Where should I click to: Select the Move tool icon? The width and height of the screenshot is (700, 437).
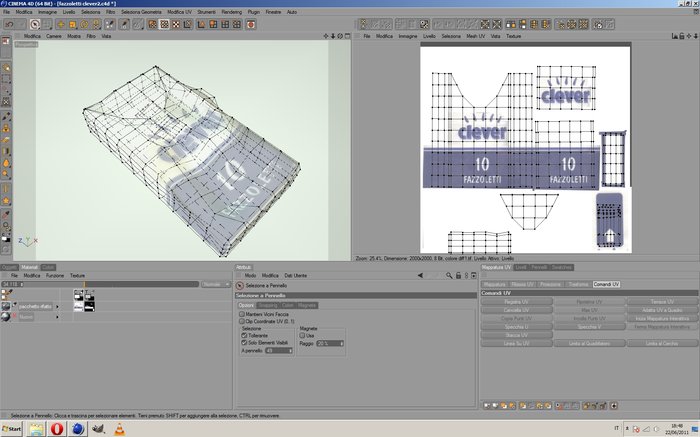point(61,25)
